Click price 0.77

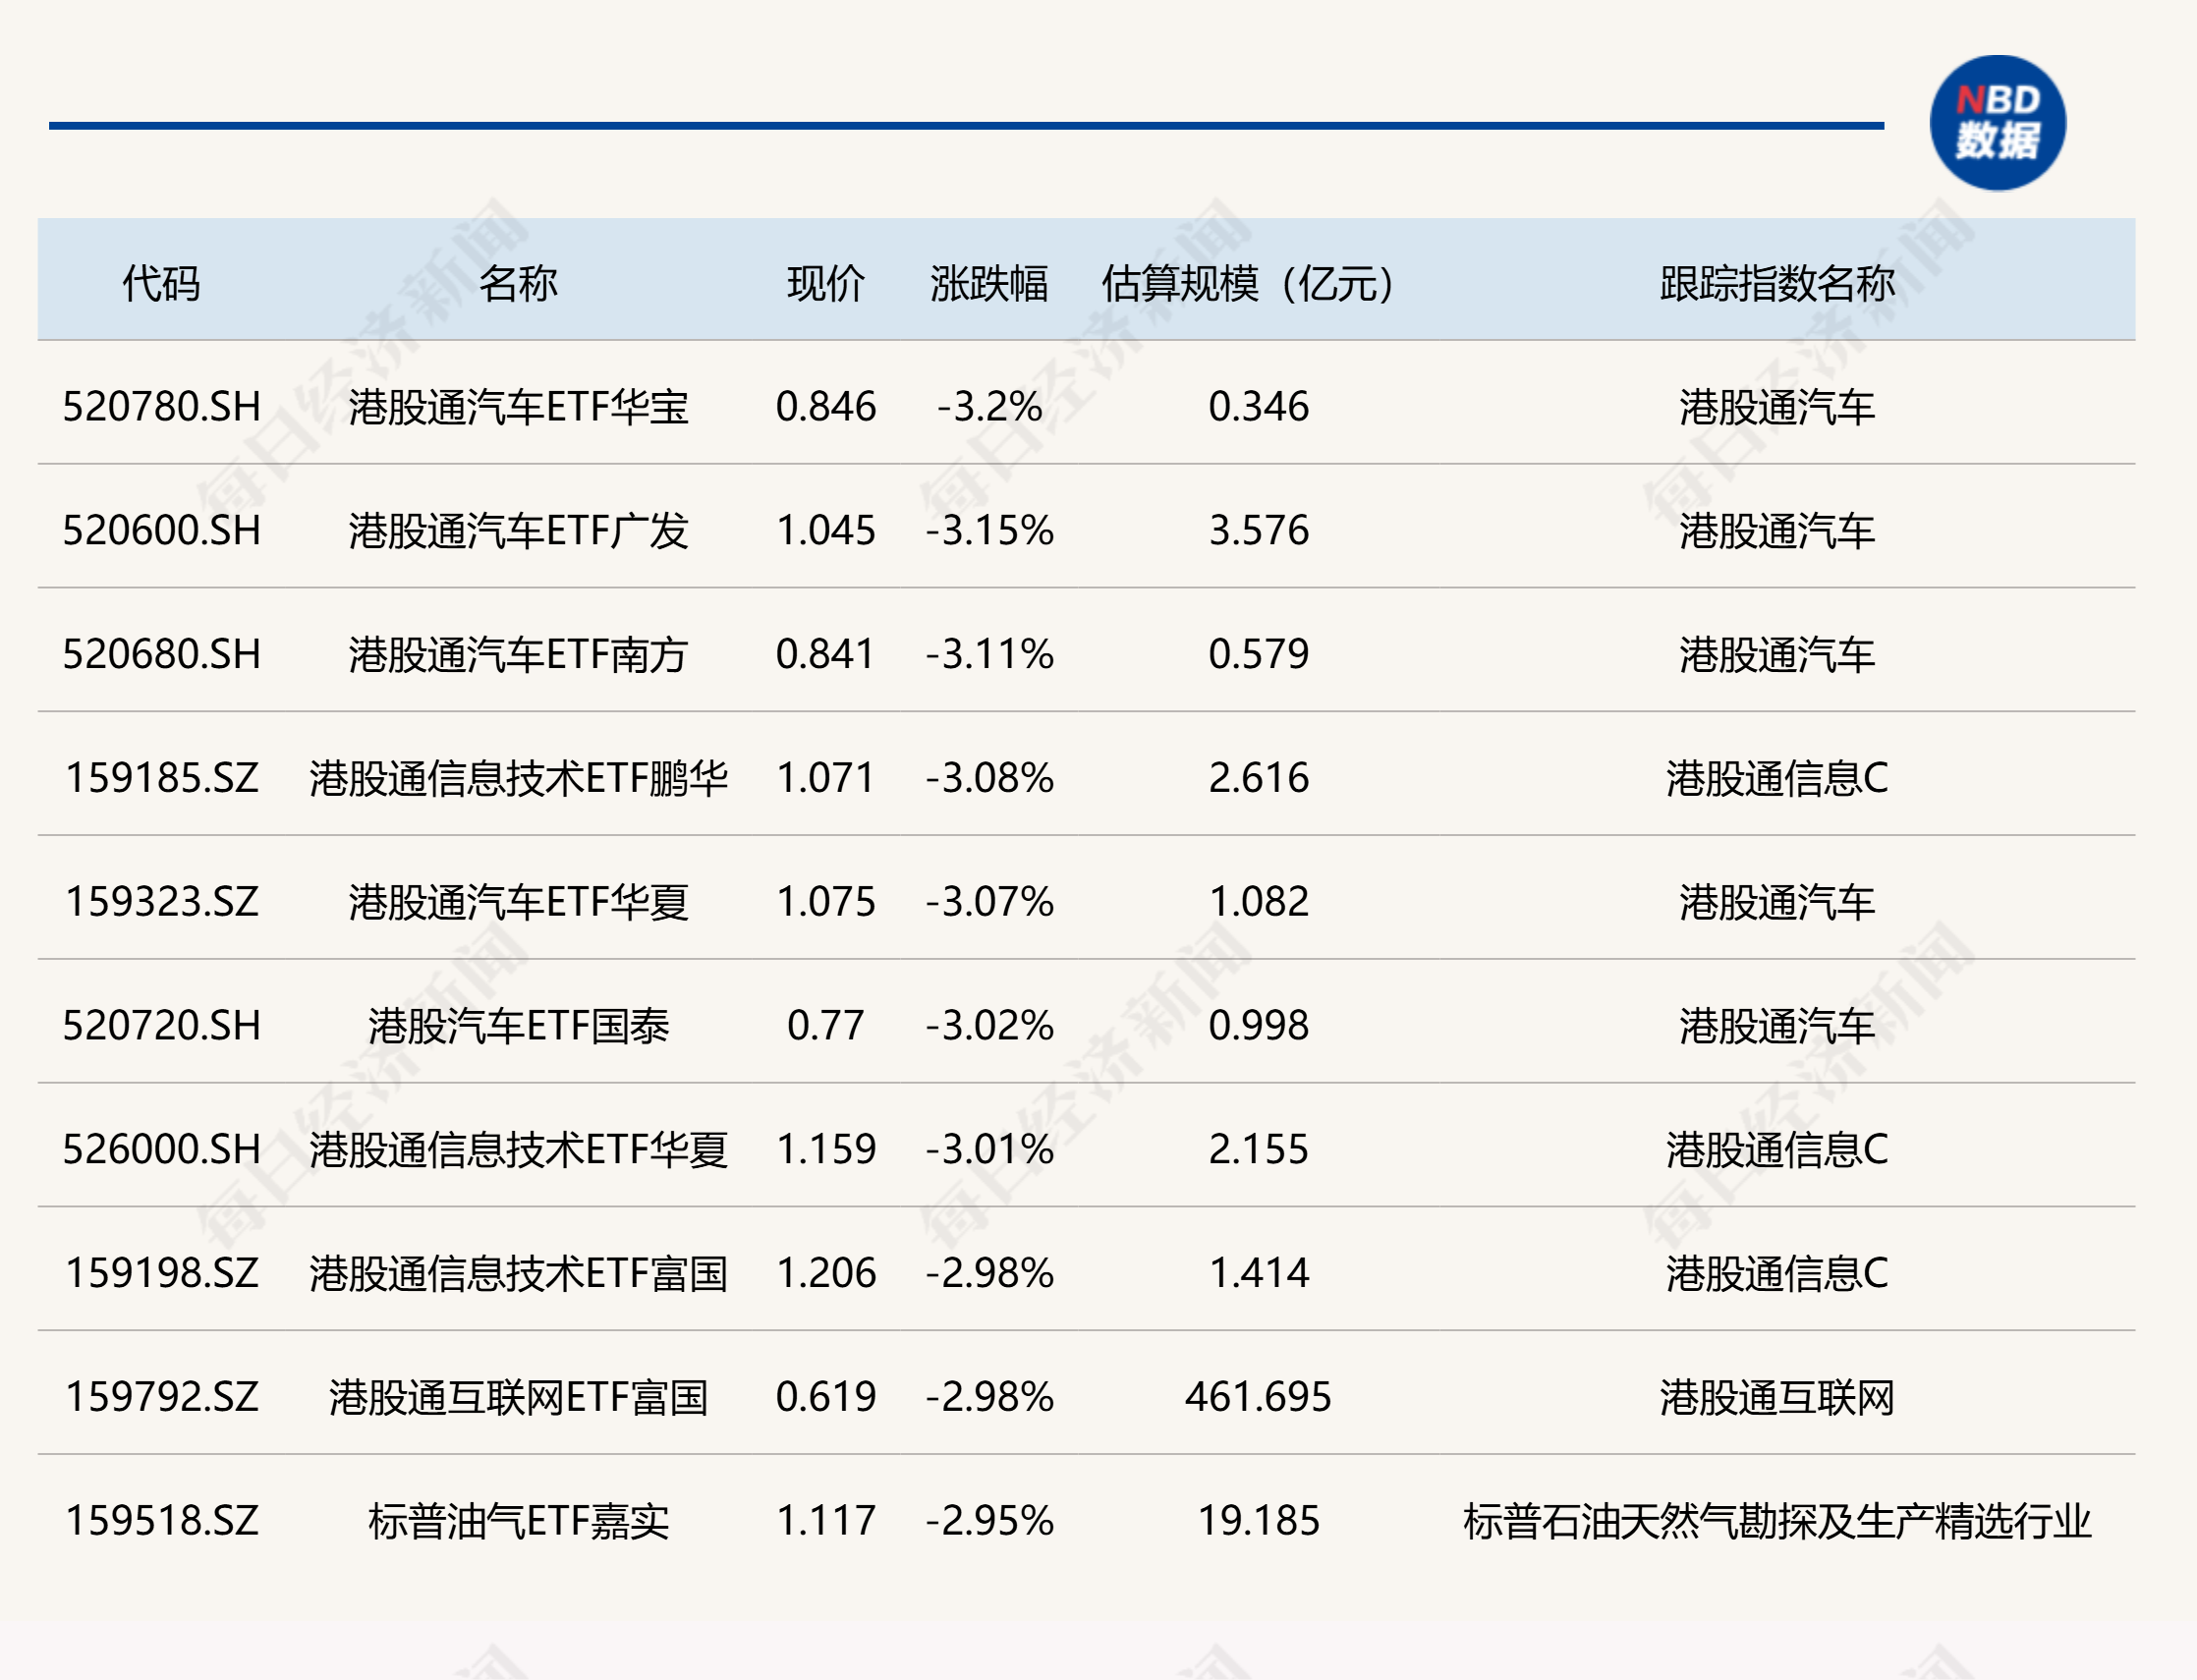pos(826,1026)
